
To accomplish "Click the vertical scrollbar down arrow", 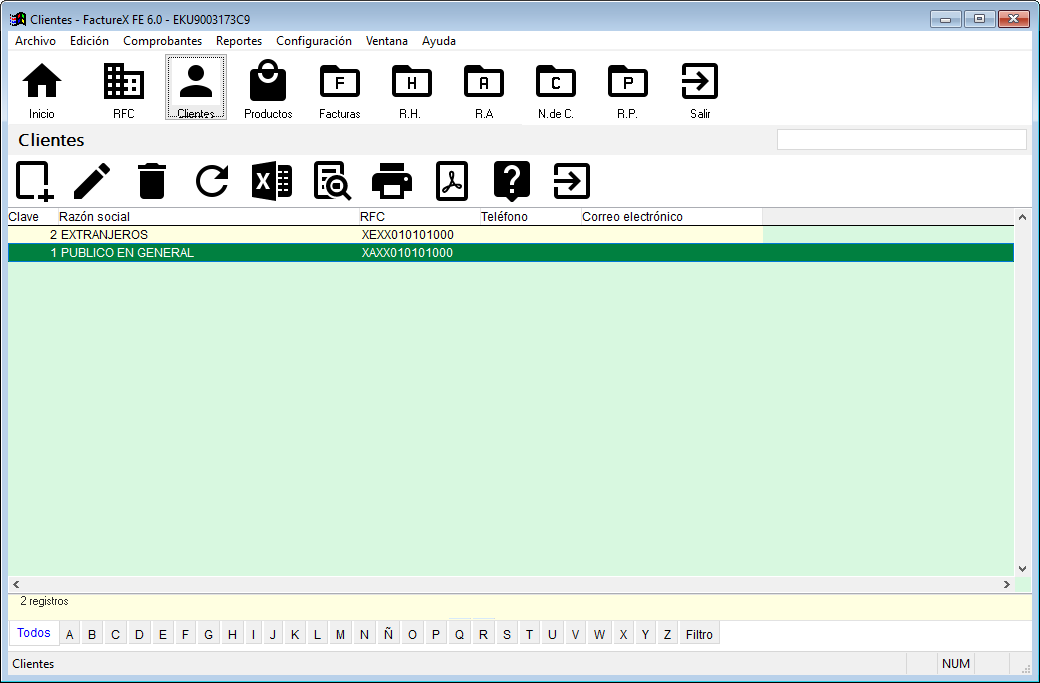I will tap(1022, 569).
